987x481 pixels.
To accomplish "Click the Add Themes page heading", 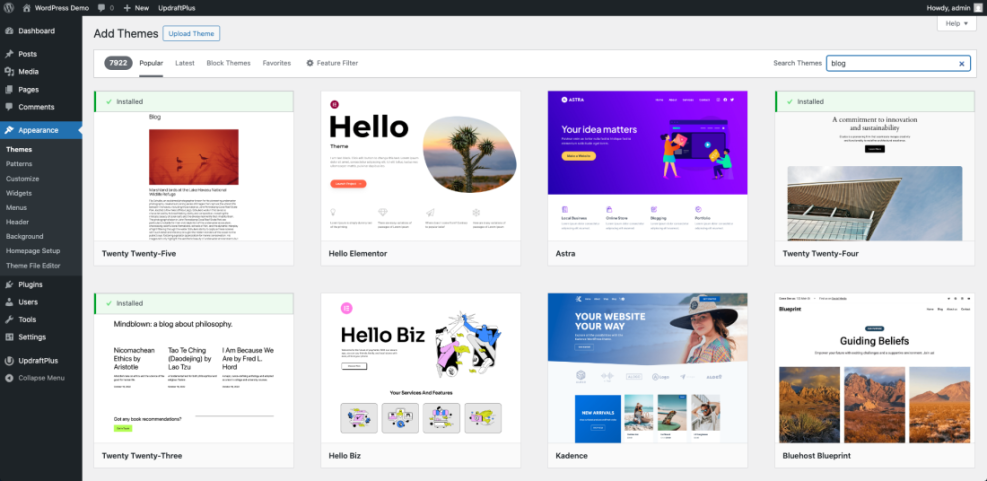I will point(124,33).
